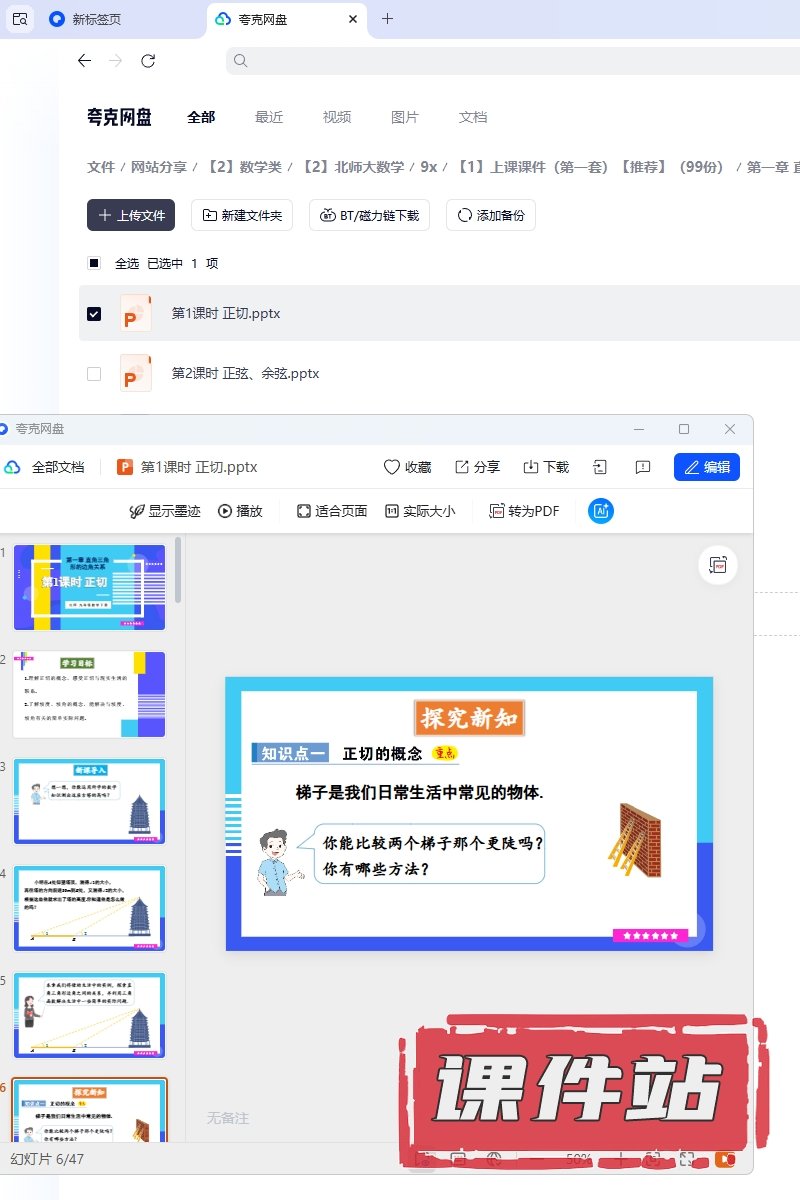Convert document using 转为PDF
This screenshot has width=800, height=1200.
click(524, 511)
